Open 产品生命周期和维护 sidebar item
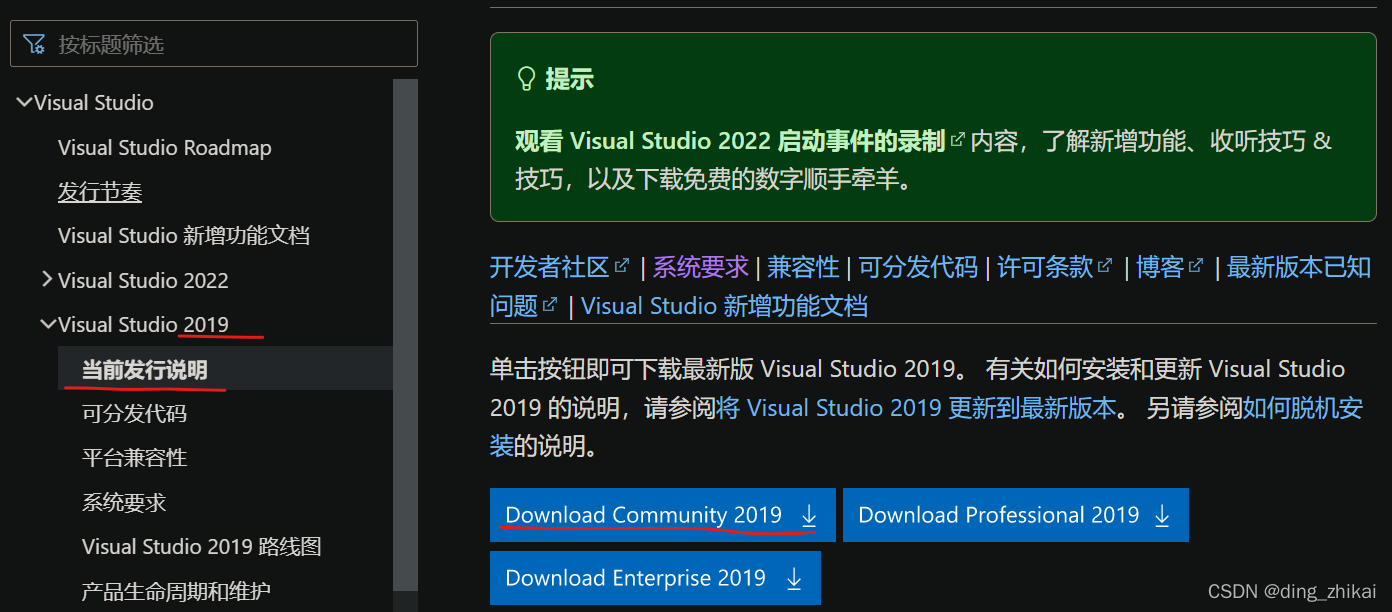 click(176, 591)
